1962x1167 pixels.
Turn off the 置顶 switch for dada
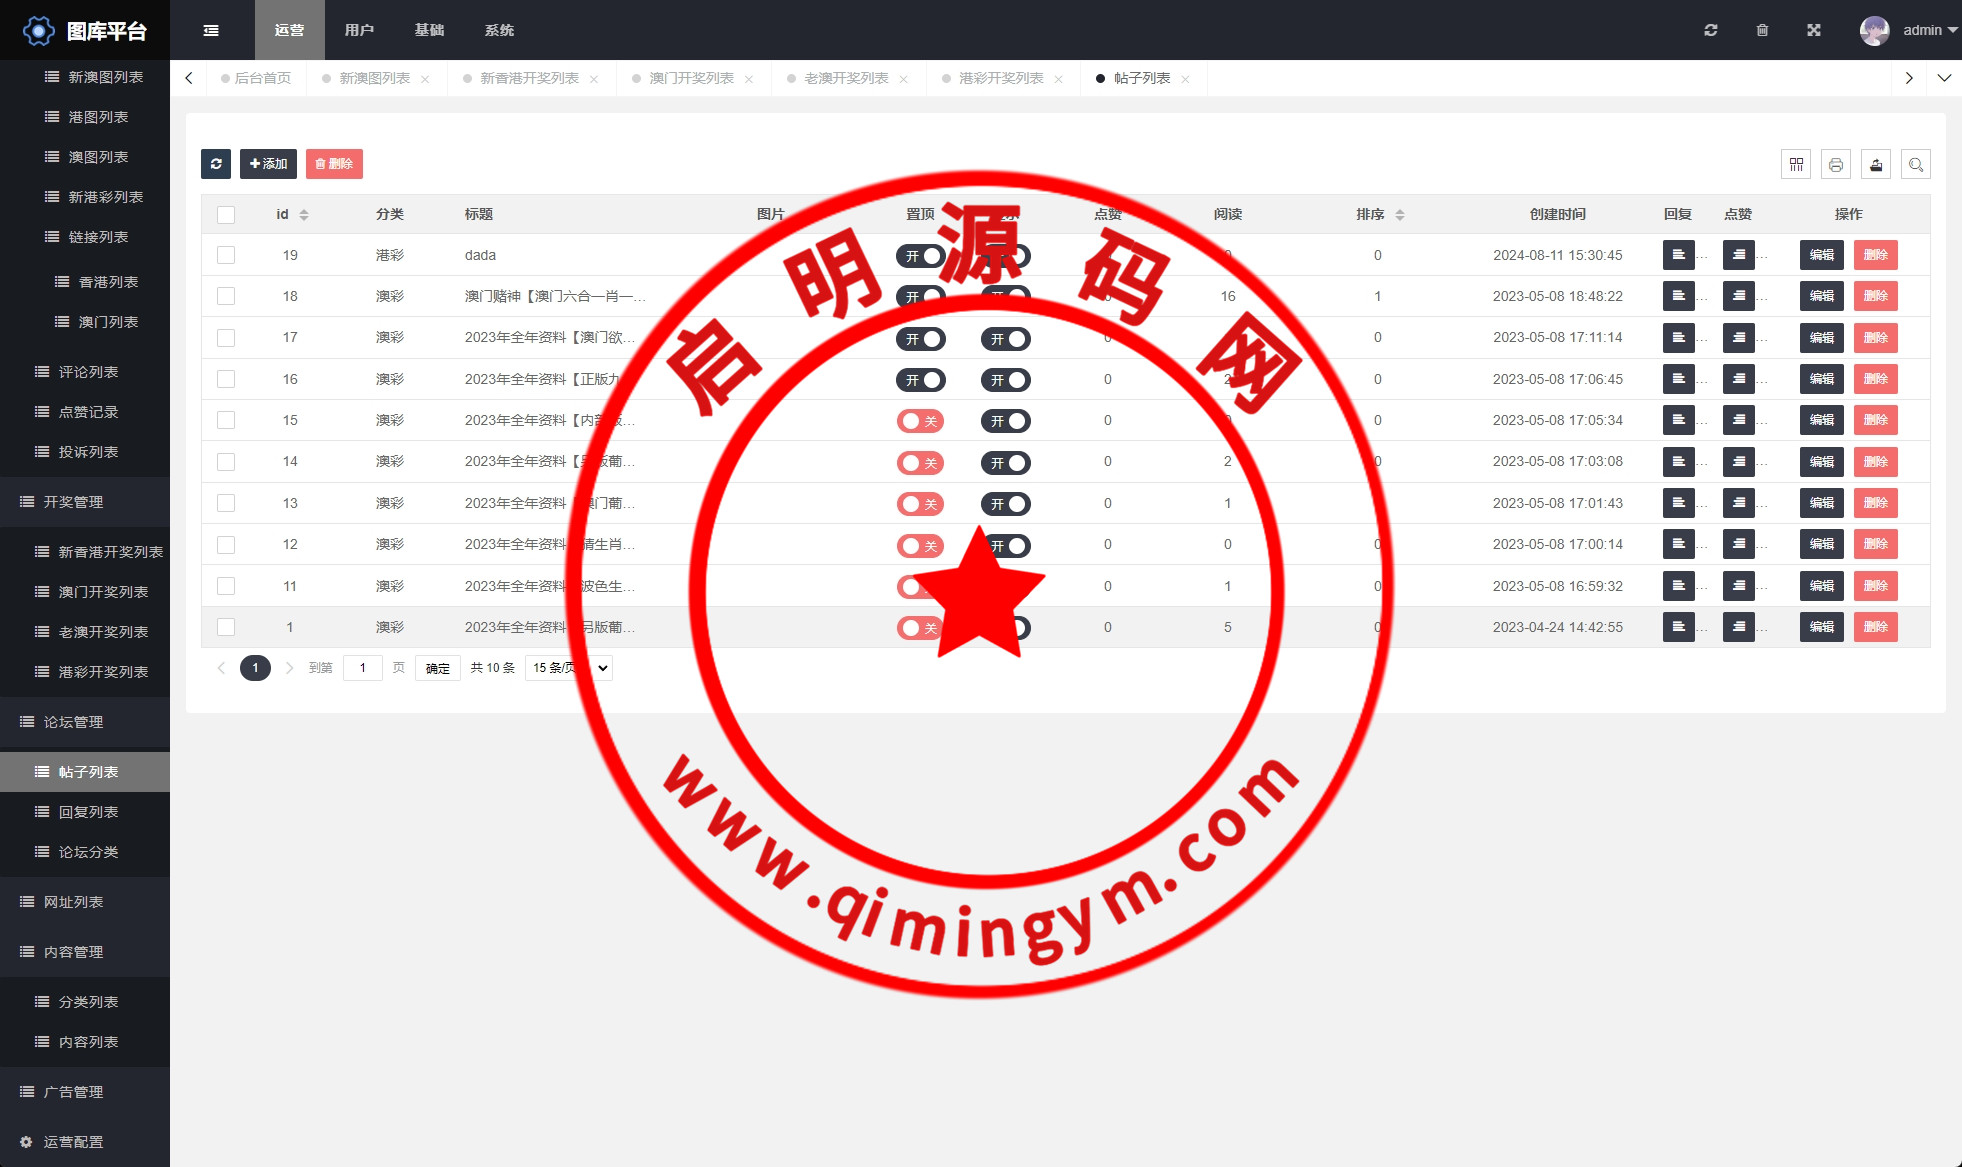click(x=920, y=256)
